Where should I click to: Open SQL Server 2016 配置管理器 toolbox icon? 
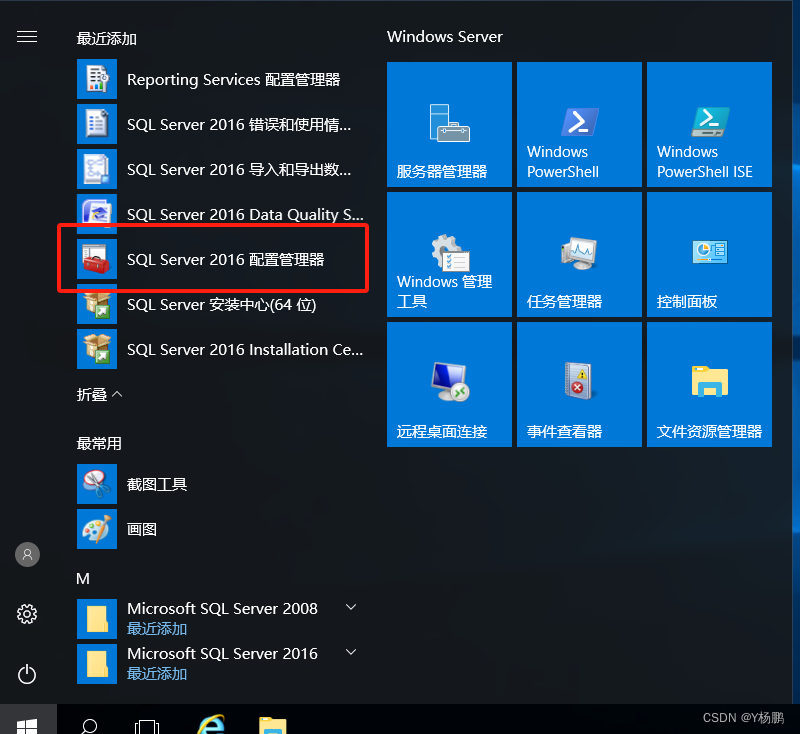[x=97, y=259]
